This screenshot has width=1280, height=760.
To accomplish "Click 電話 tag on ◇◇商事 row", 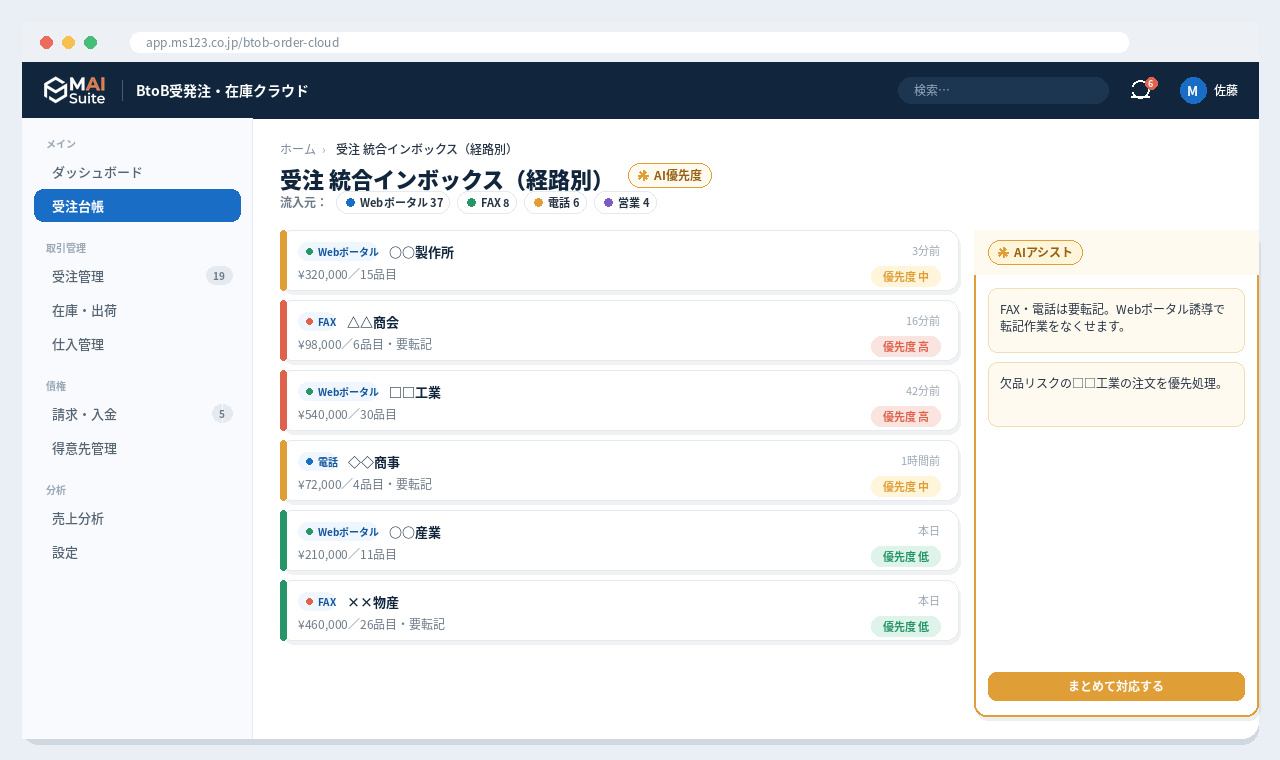I will 321,462.
